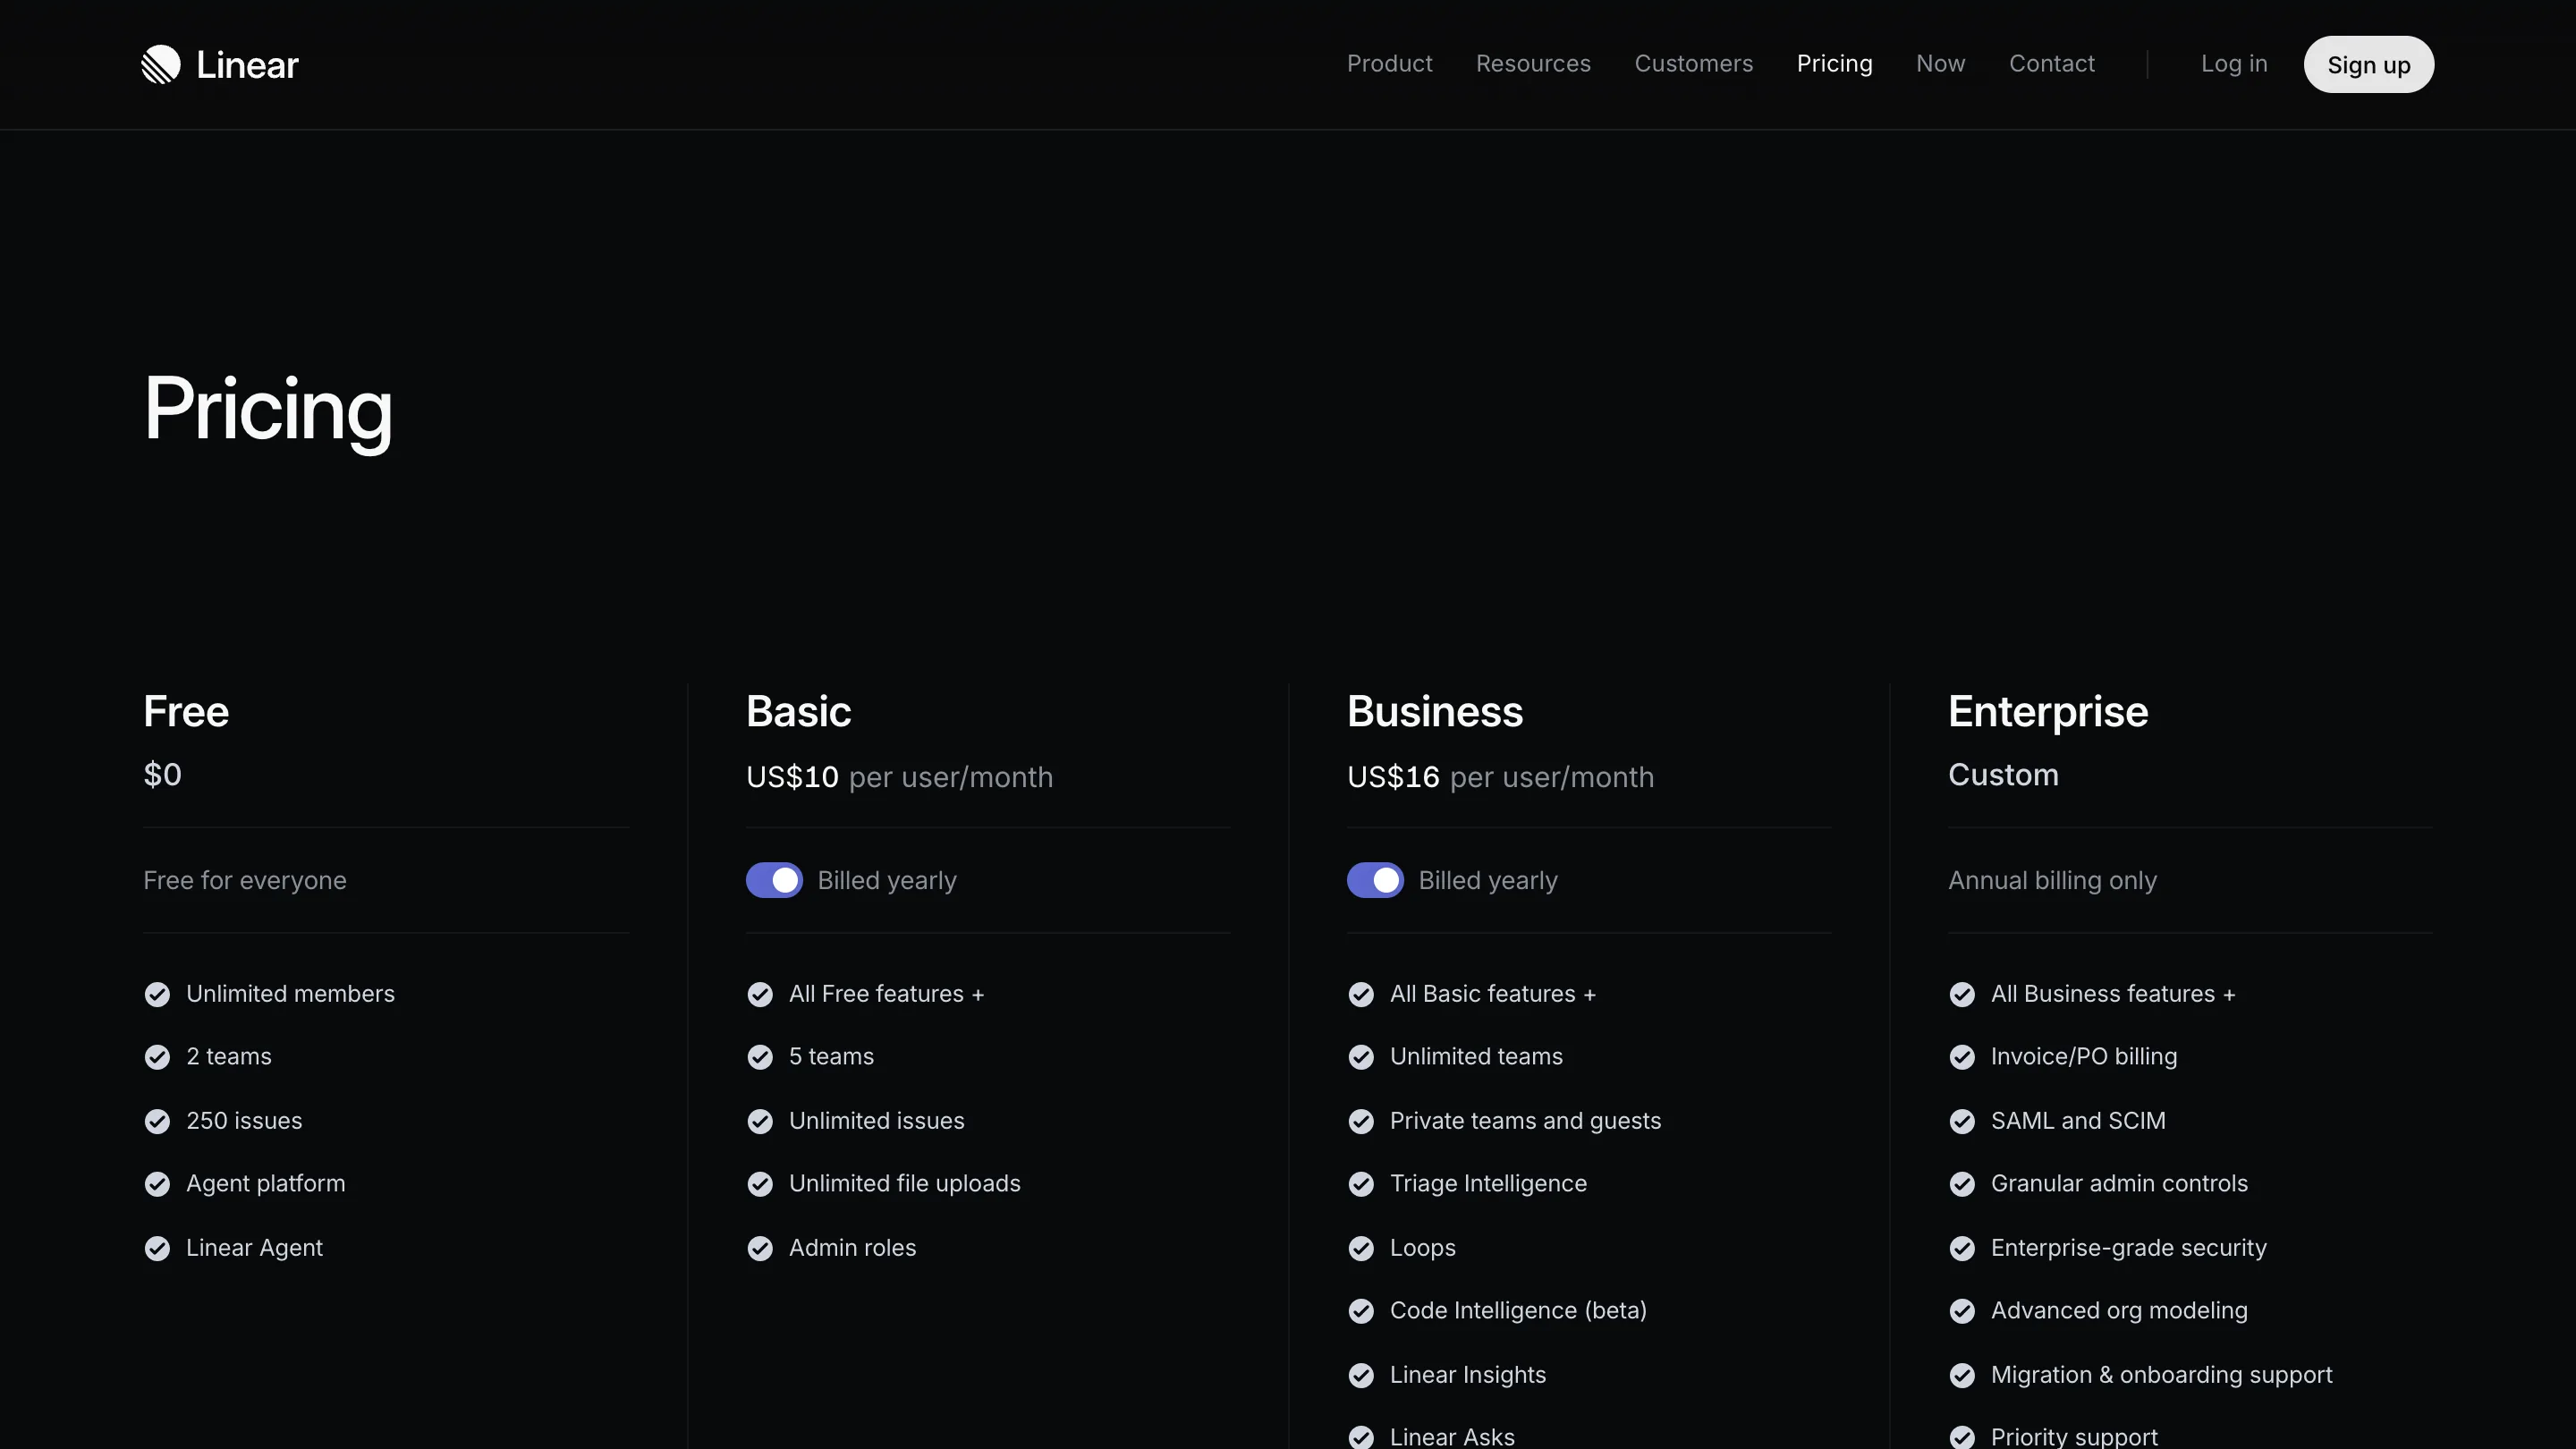Viewport: 2576px width, 1449px height.
Task: Click the Free plan heading
Action: click(186, 711)
